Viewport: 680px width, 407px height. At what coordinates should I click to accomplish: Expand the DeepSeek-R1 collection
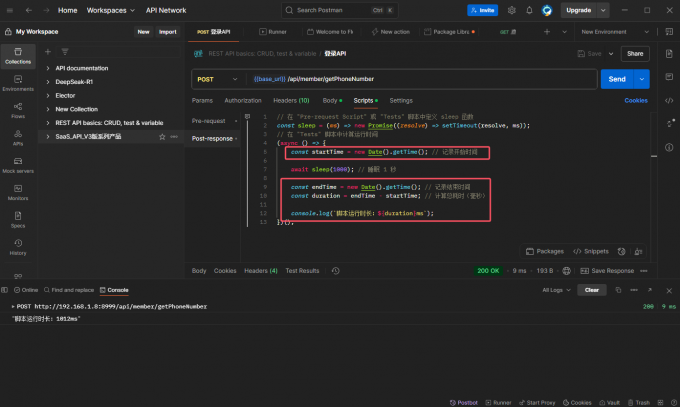coord(48,82)
